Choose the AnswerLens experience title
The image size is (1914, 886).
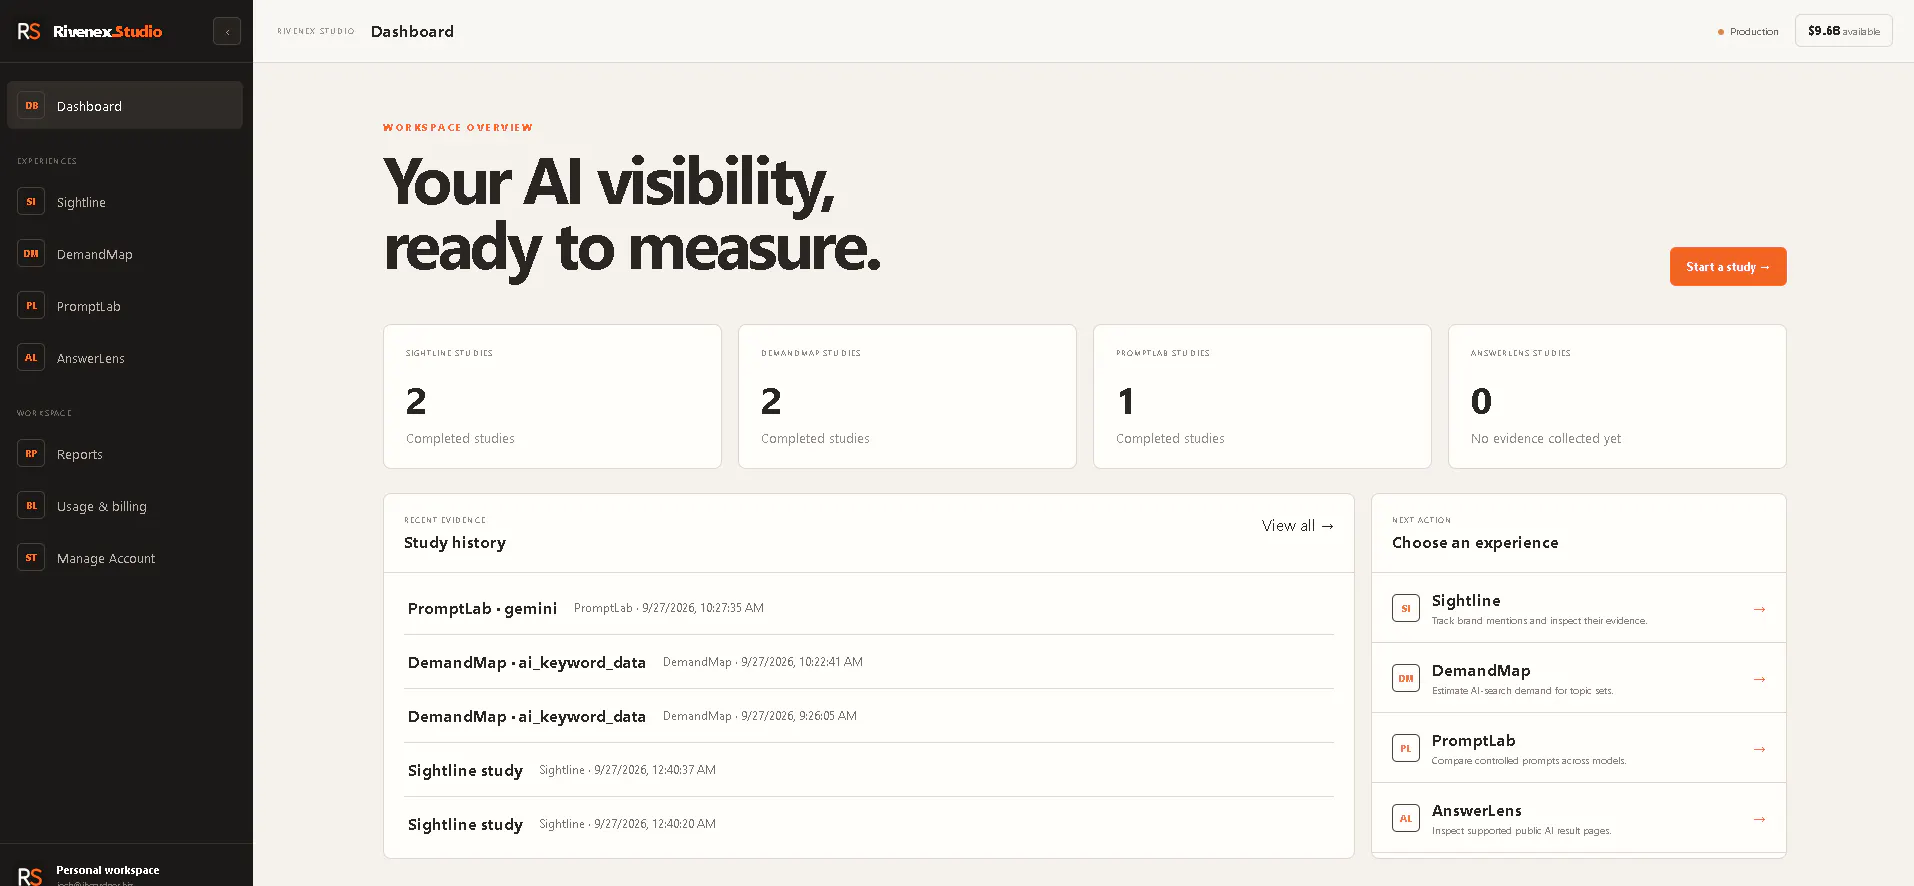point(1476,810)
